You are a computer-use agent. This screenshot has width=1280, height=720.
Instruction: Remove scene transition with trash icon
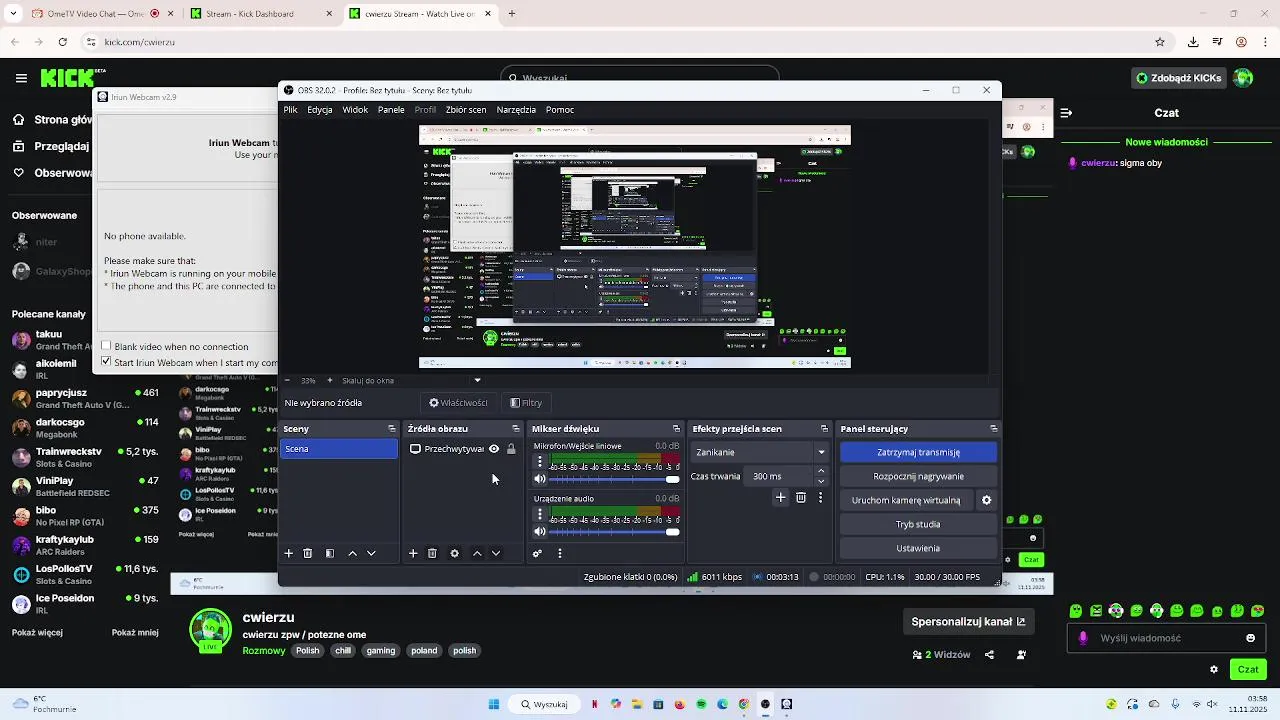click(801, 497)
